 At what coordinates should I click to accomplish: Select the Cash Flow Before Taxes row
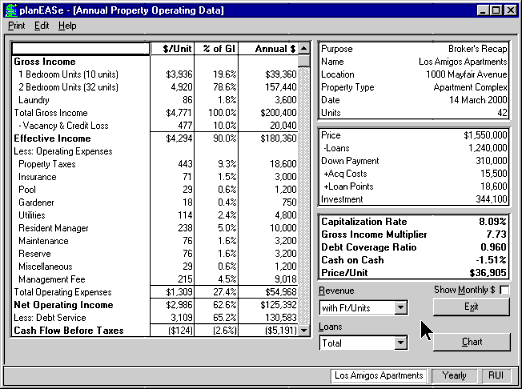(155, 330)
